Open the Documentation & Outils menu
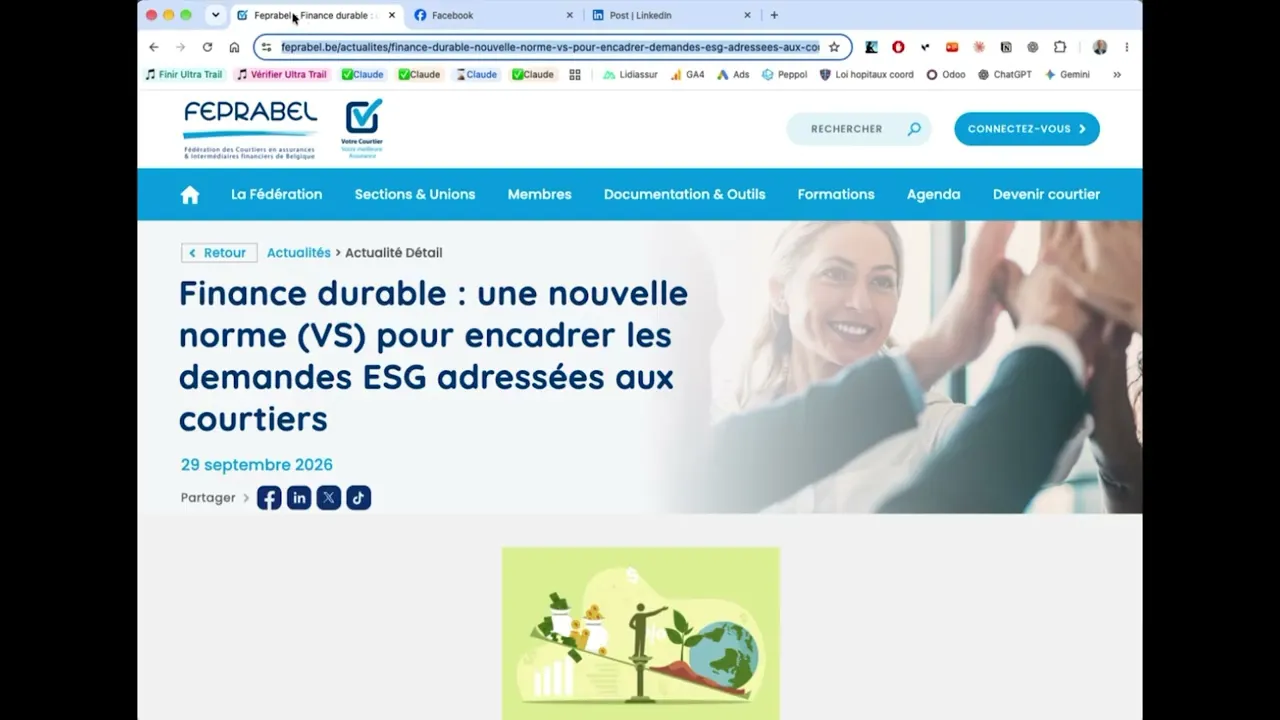Viewport: 1280px width, 720px height. tap(684, 195)
